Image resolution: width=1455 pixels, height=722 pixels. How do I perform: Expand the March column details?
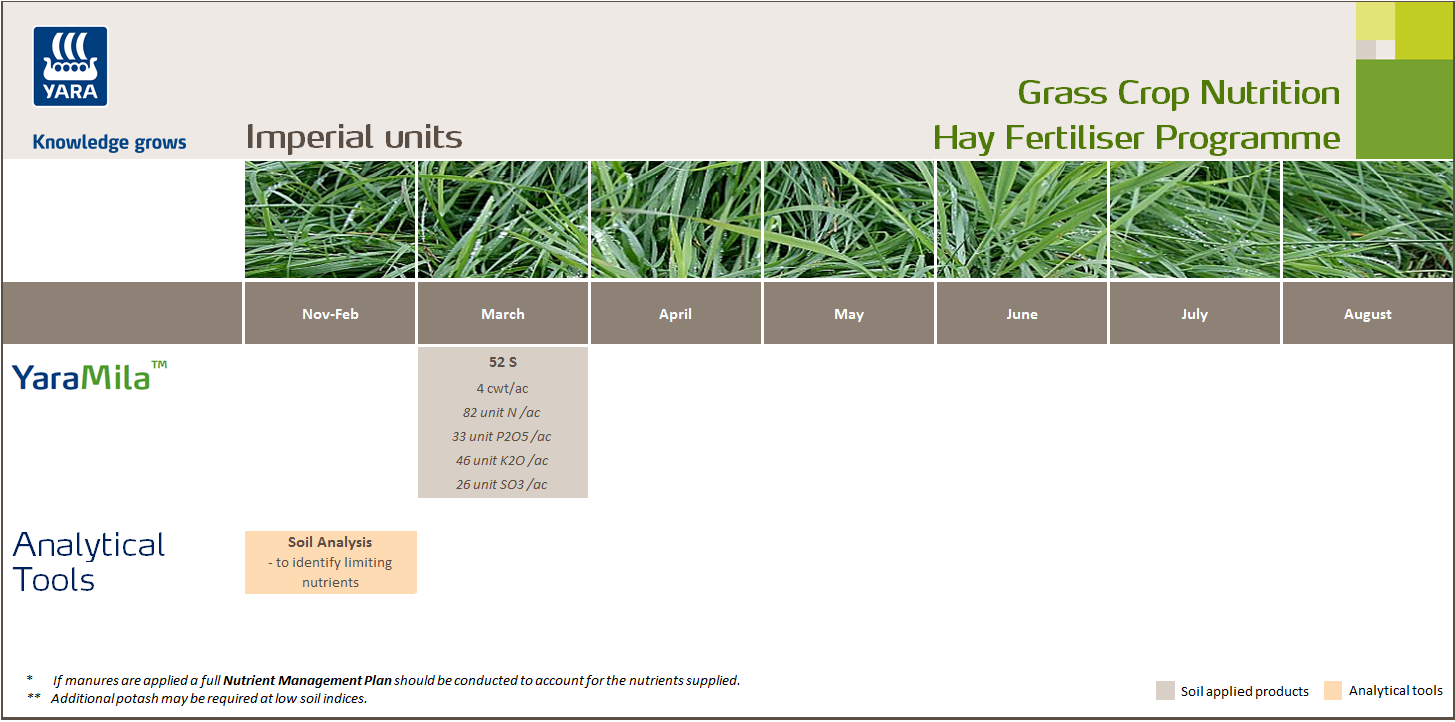(x=502, y=313)
